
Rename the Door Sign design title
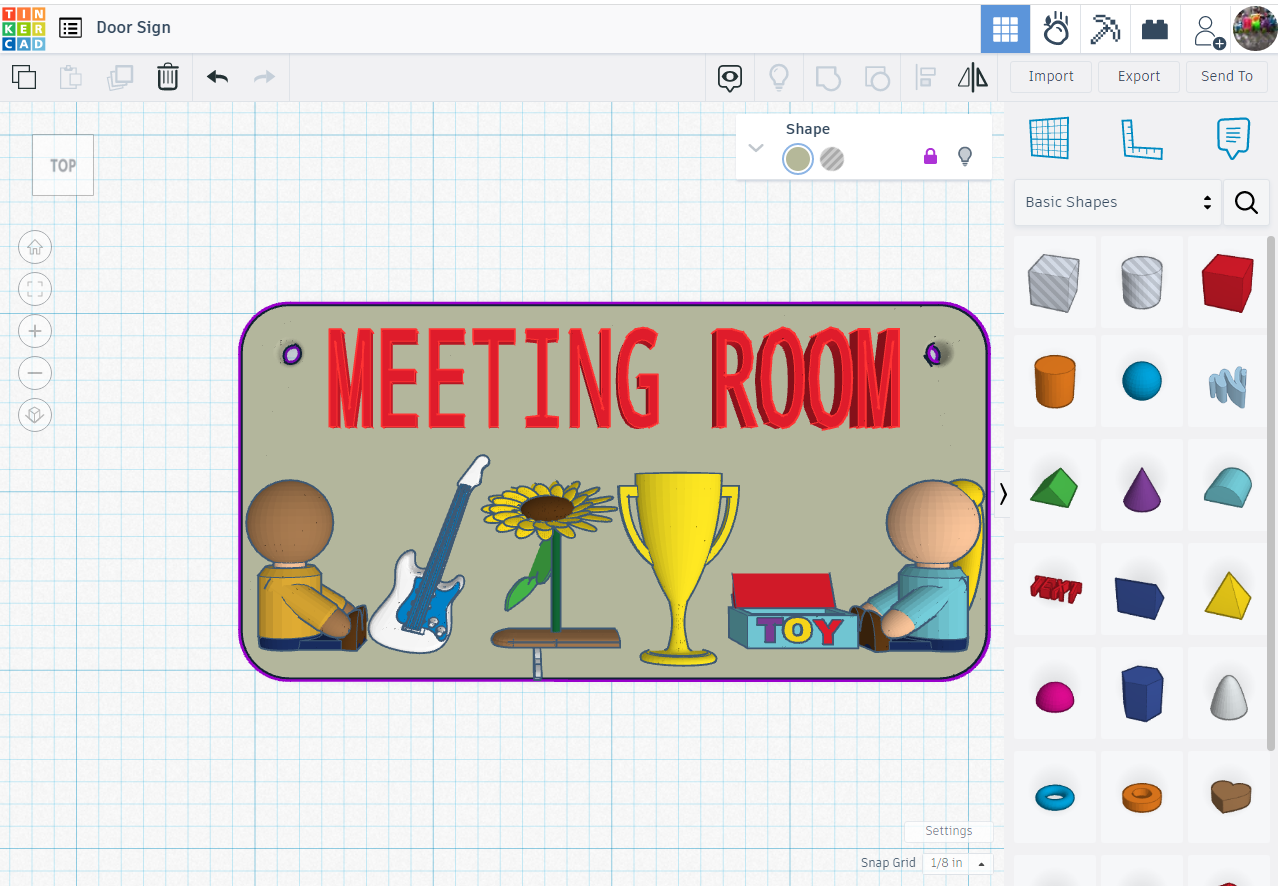pyautogui.click(x=133, y=27)
